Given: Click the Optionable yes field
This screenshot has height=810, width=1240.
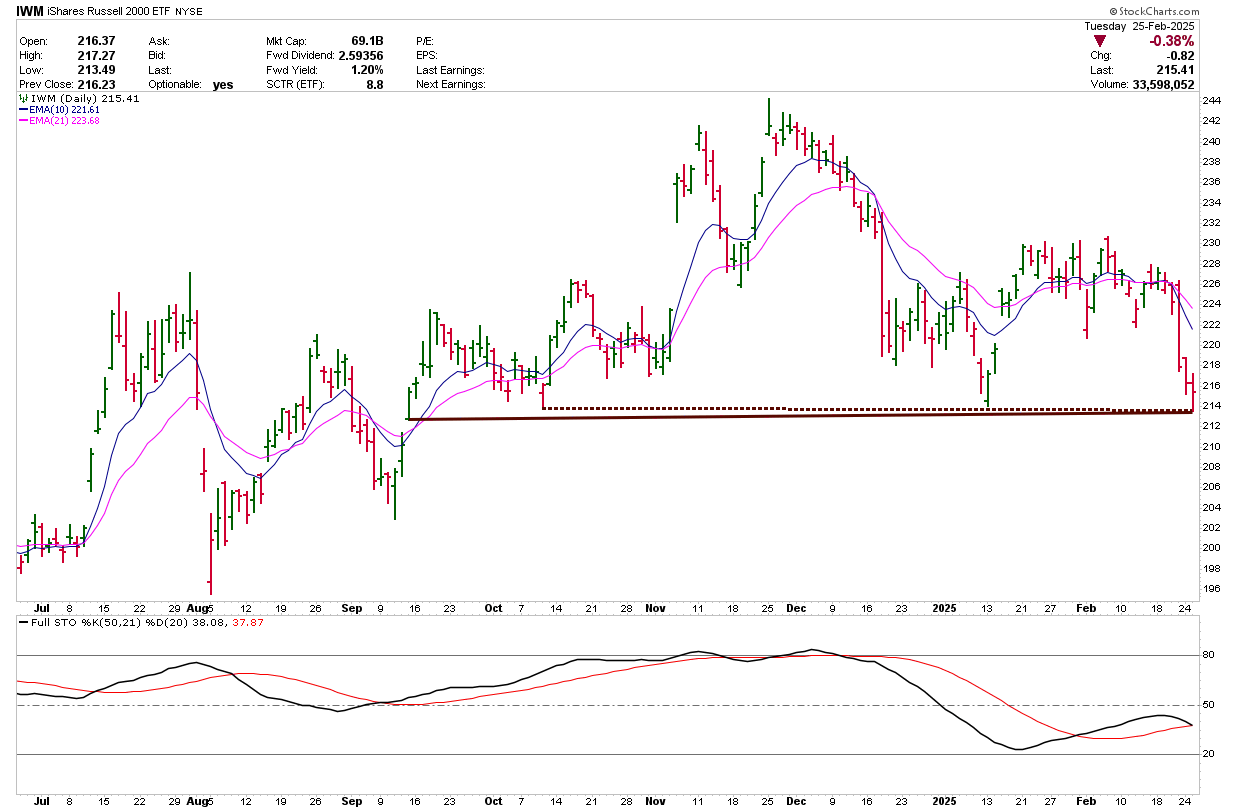Looking at the screenshot, I should point(222,85).
